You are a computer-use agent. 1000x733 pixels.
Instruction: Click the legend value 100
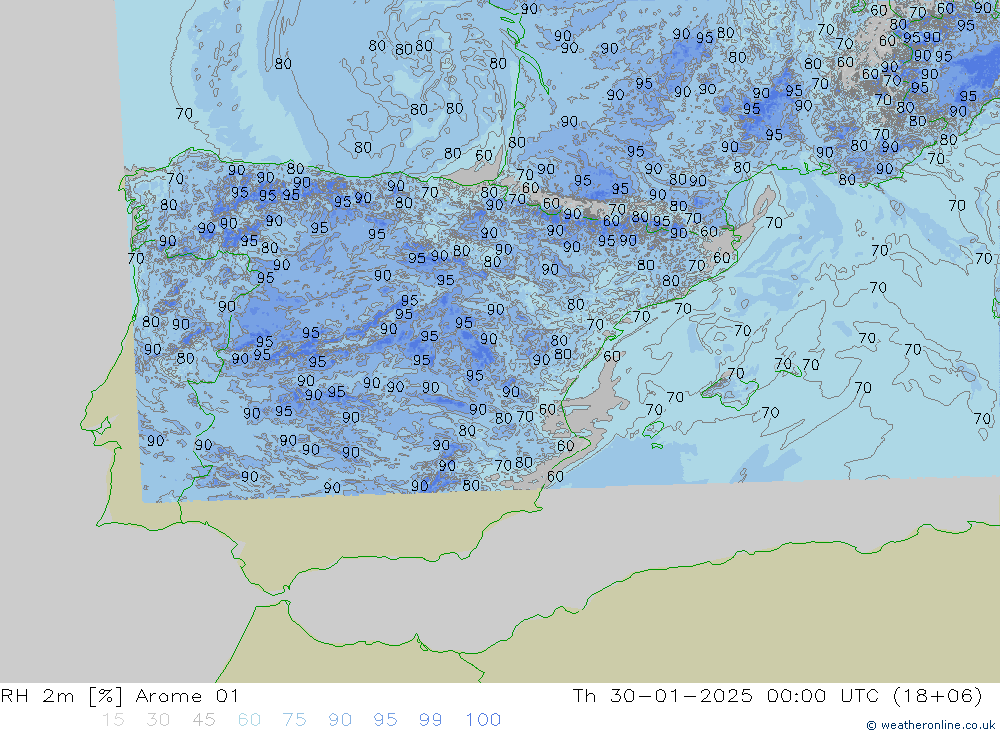(483, 720)
